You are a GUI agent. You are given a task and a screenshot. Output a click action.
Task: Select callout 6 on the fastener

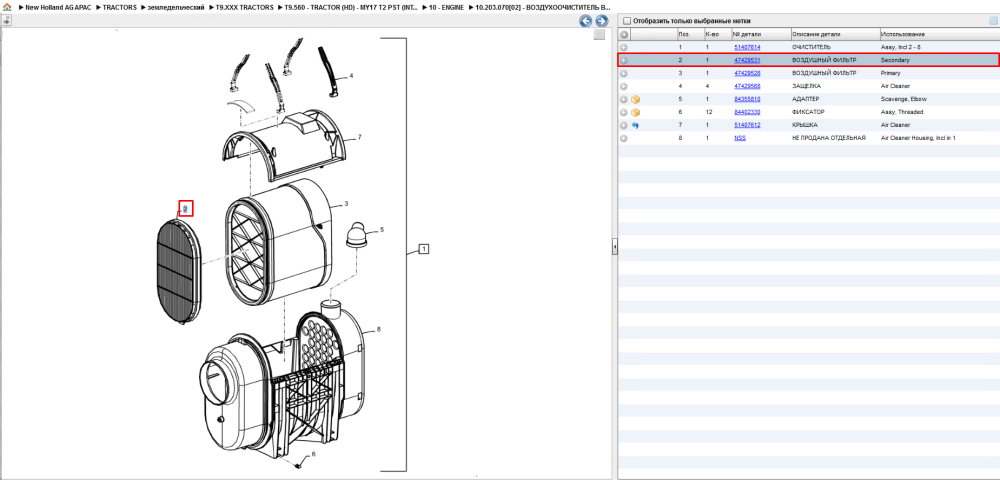(313, 455)
